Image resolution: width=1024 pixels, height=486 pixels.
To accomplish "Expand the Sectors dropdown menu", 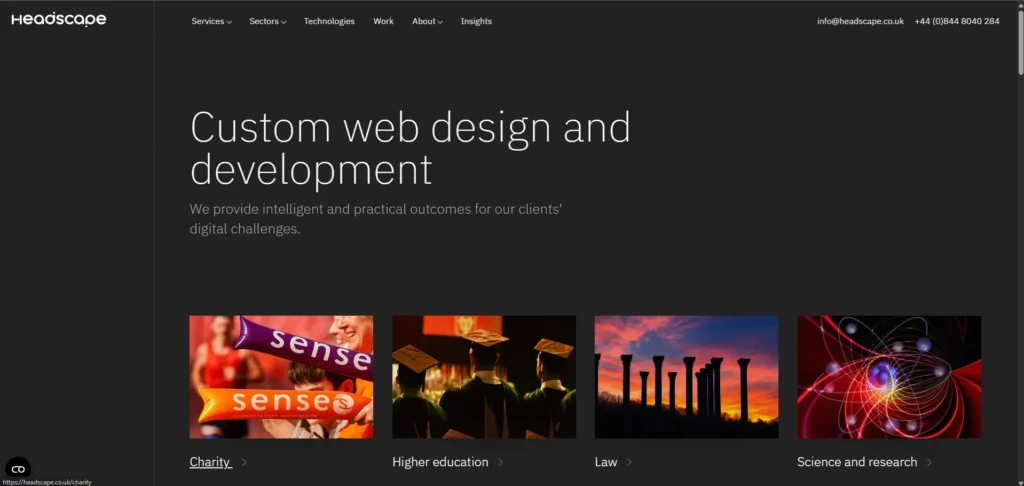I will (268, 22).
